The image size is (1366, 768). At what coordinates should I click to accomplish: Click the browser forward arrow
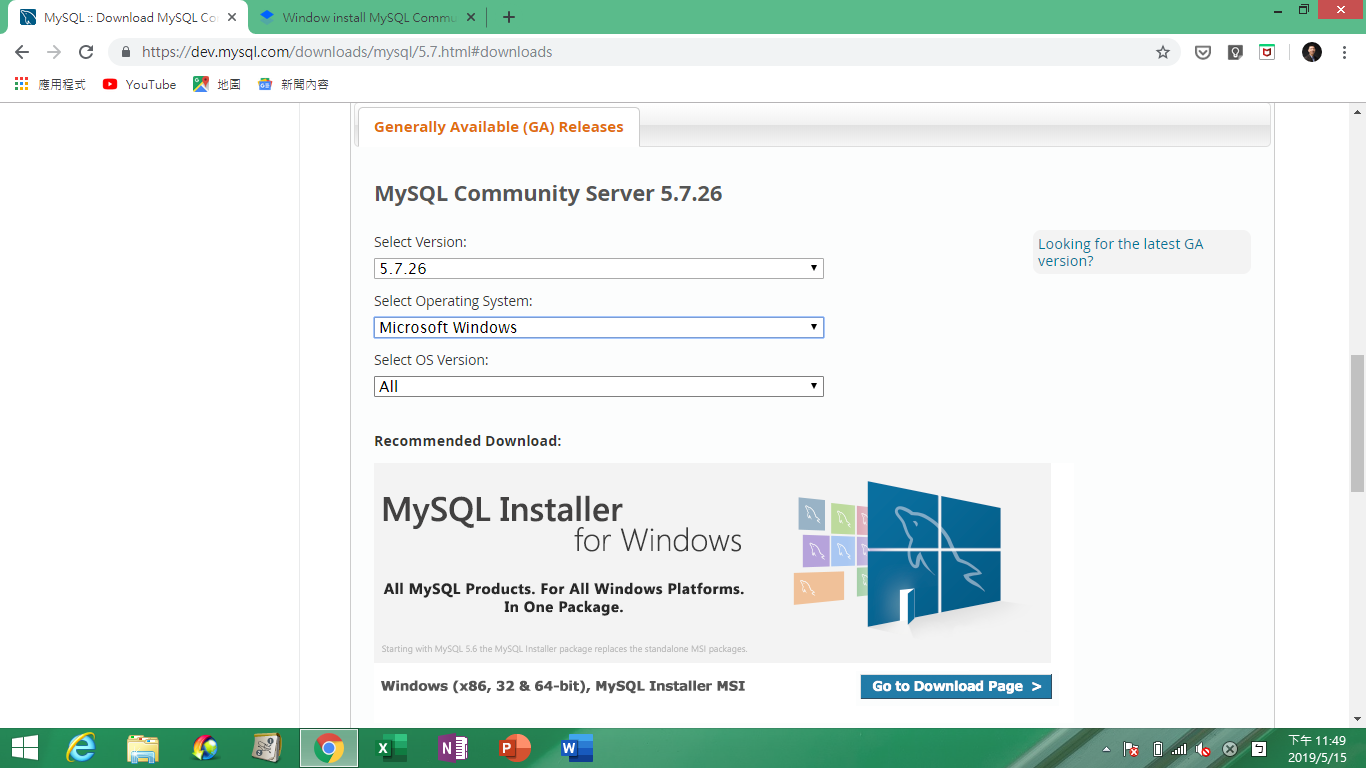(x=54, y=52)
